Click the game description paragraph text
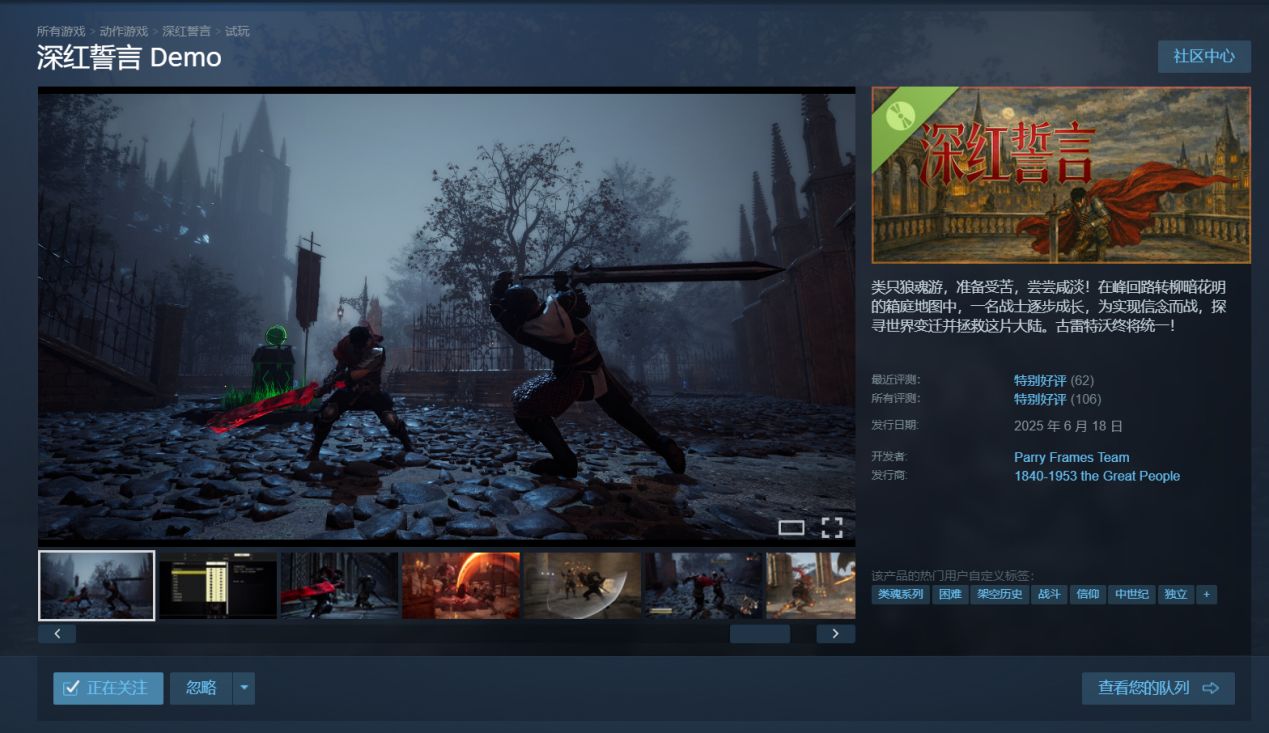 (x=1050, y=306)
